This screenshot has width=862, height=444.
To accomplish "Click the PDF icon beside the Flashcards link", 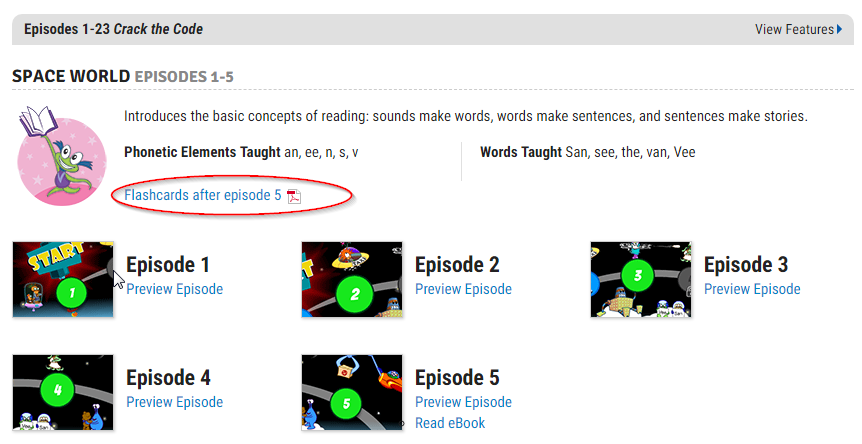I will coord(294,196).
